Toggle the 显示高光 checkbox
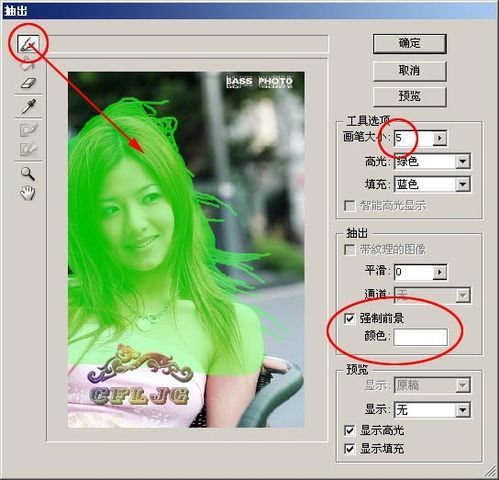499x480 pixels. point(349,430)
